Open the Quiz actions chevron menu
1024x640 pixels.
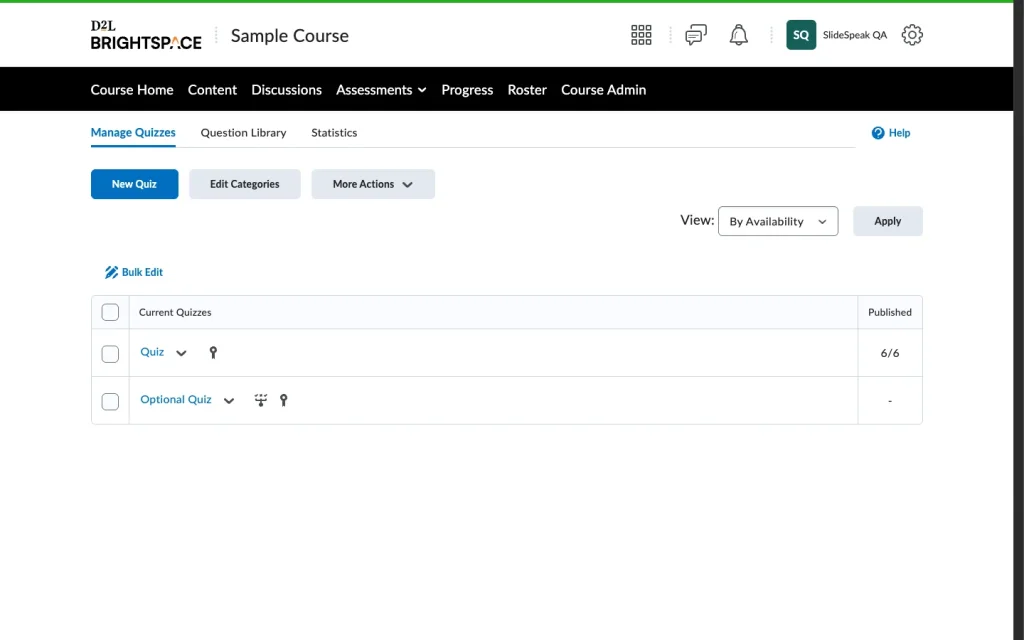click(x=181, y=353)
